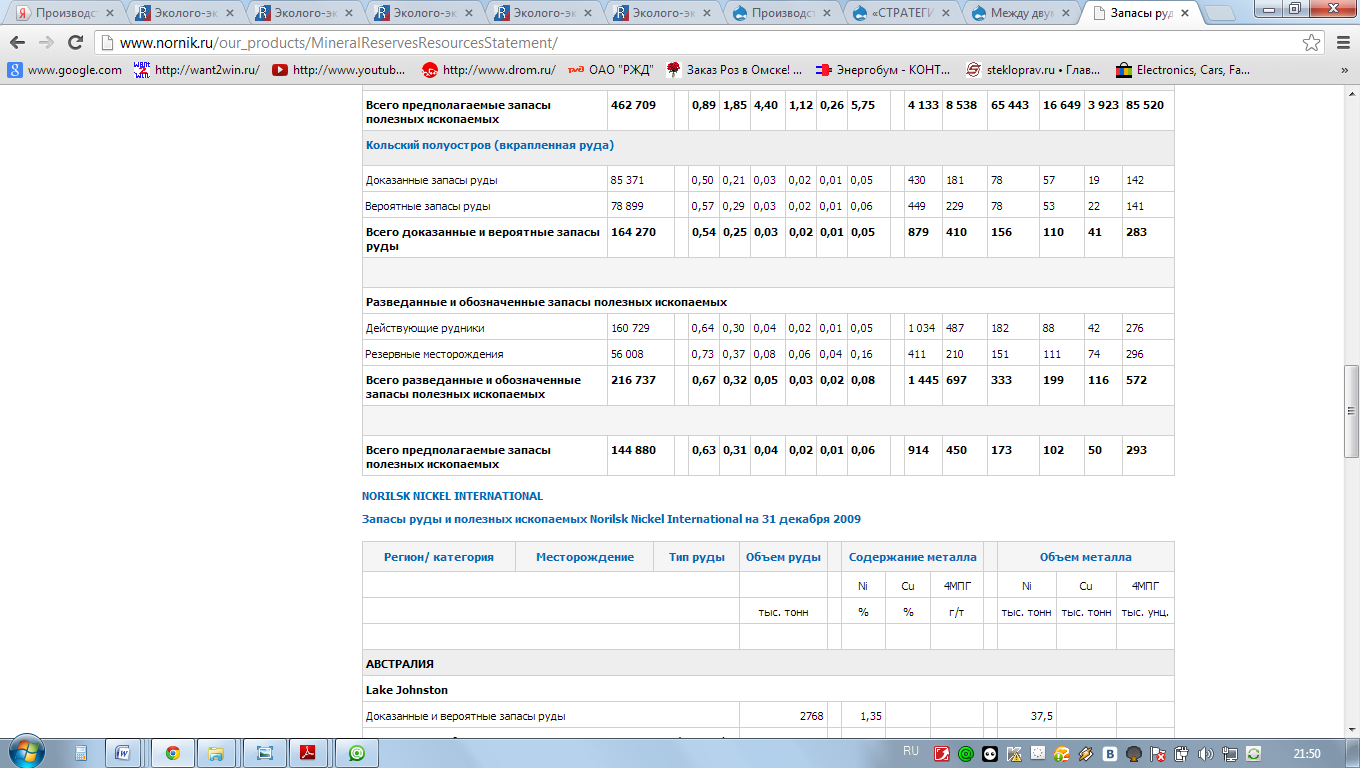Switch to the Производст tab next to «СТРАТЕГИ
This screenshot has width=1360, height=768.
click(785, 13)
